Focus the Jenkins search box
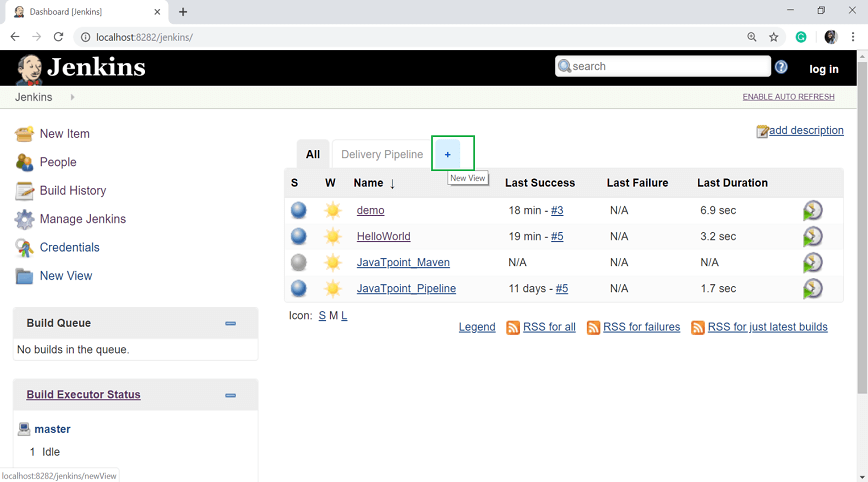 click(x=663, y=66)
